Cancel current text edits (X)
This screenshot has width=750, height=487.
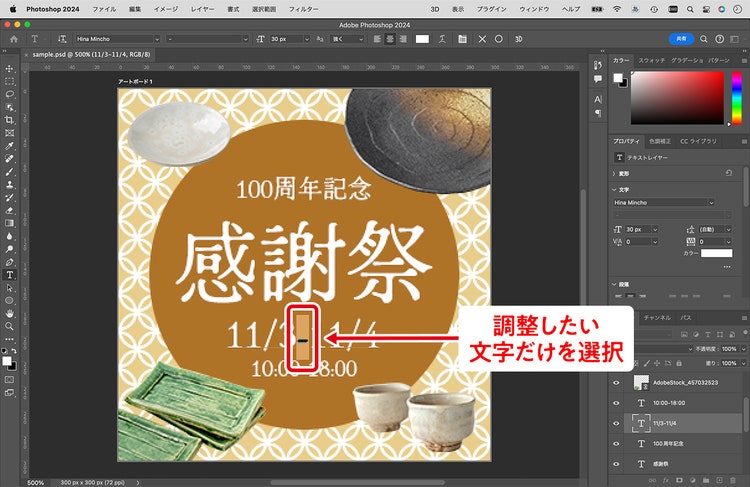click(x=482, y=39)
